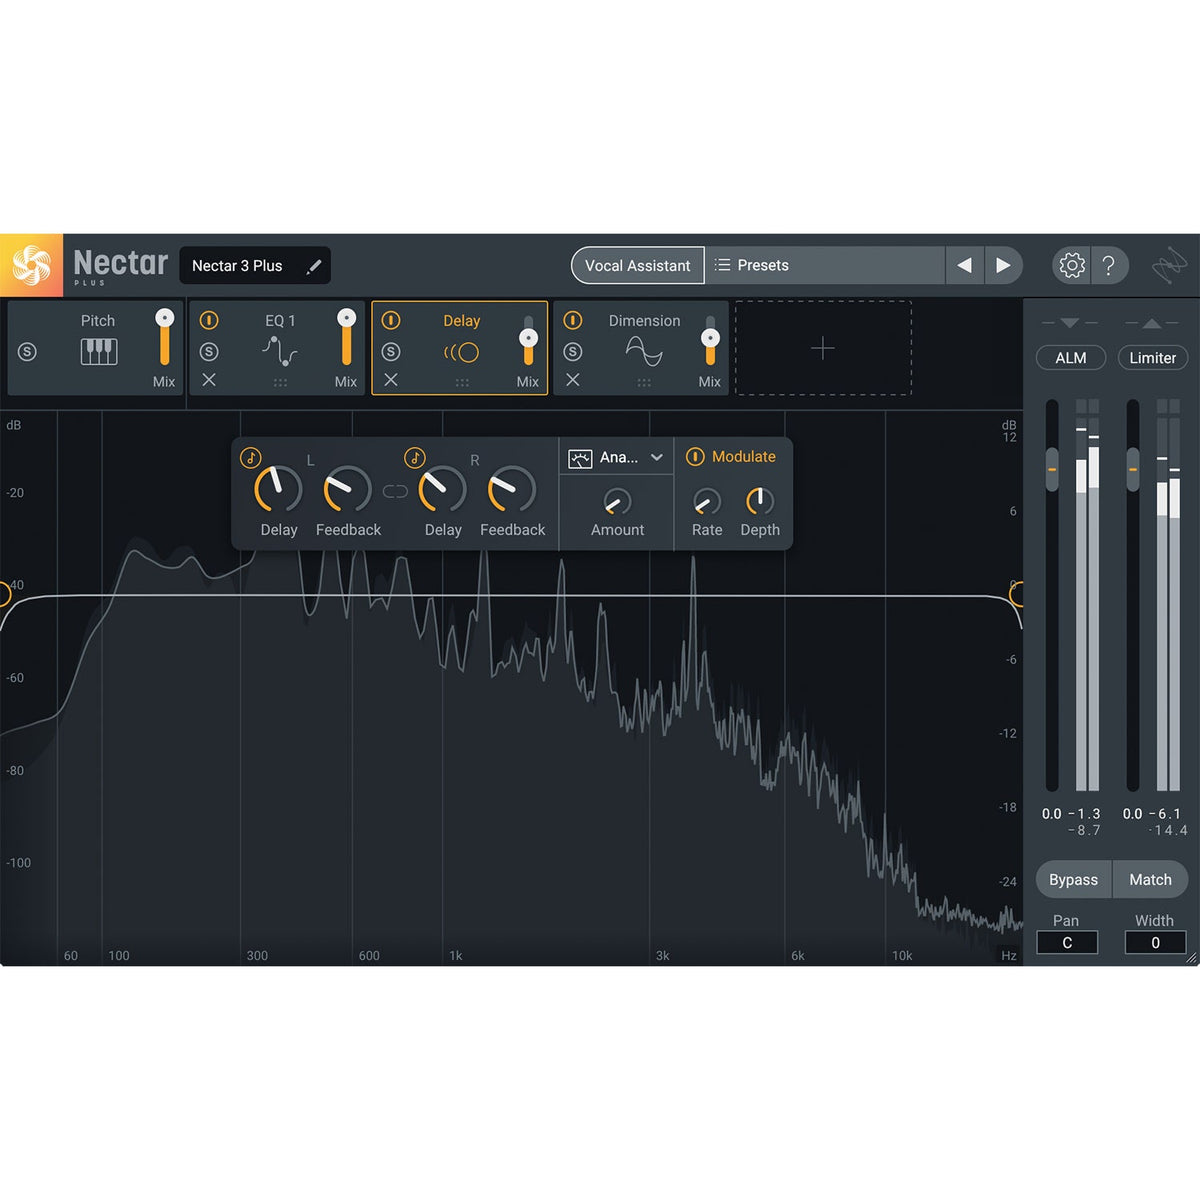Add a new module slot
The height and width of the screenshot is (1200, 1200).
pyautogui.click(x=823, y=348)
